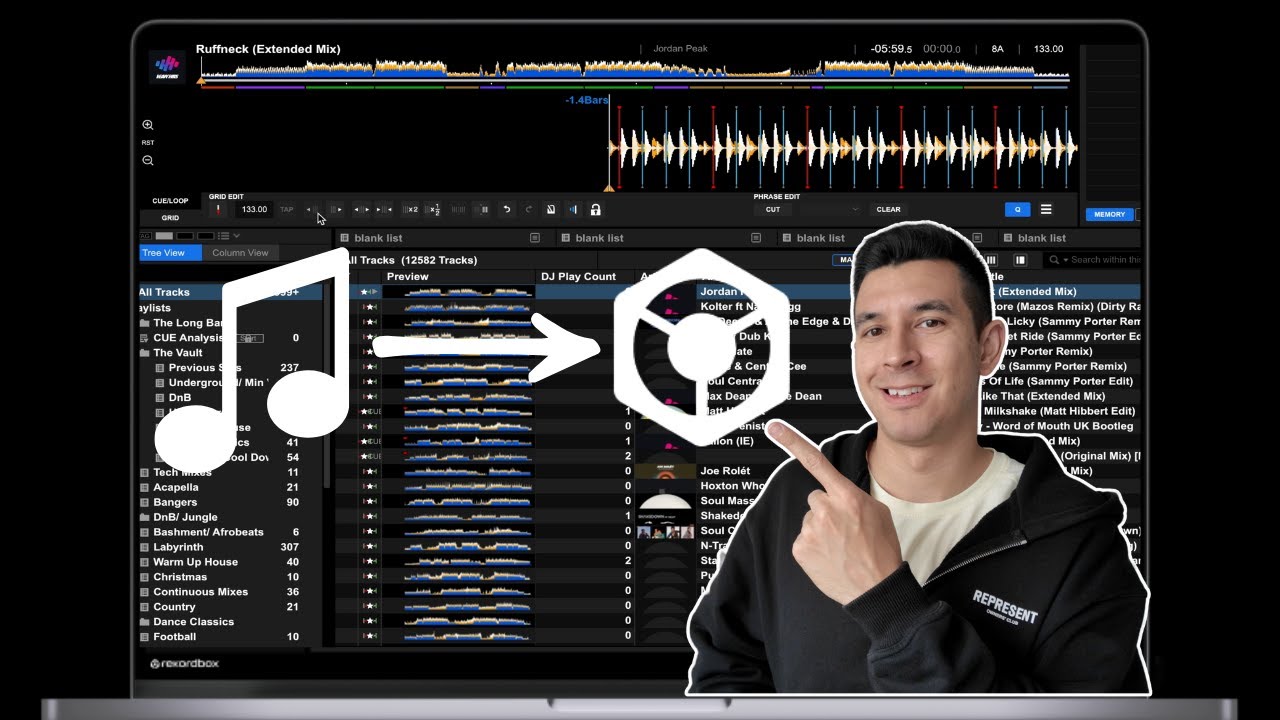Jump to a point on the overview waveform
The width and height of the screenshot is (1280, 720).
coord(635,72)
